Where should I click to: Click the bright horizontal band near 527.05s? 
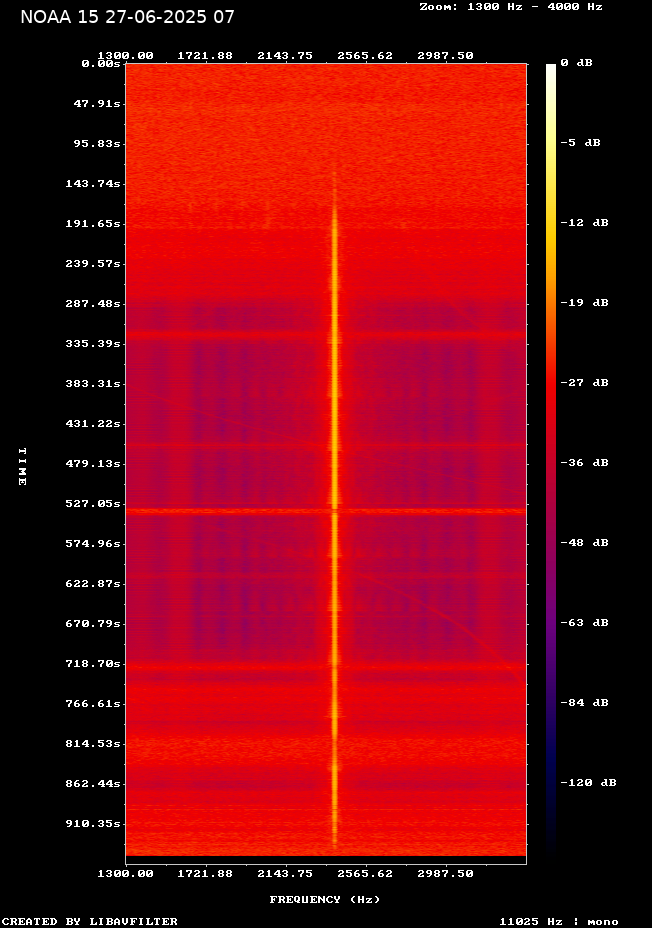pyautogui.click(x=326, y=511)
